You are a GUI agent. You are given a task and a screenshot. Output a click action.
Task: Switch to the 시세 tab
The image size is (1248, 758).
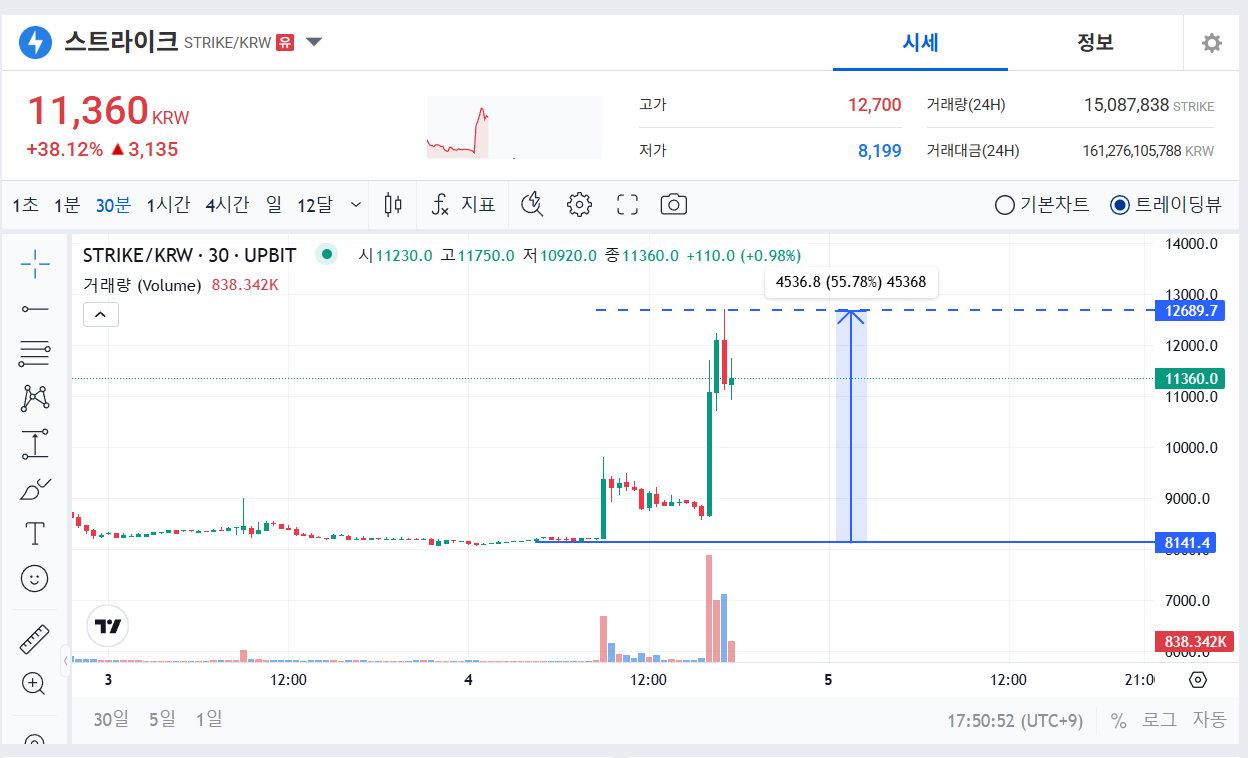(920, 42)
